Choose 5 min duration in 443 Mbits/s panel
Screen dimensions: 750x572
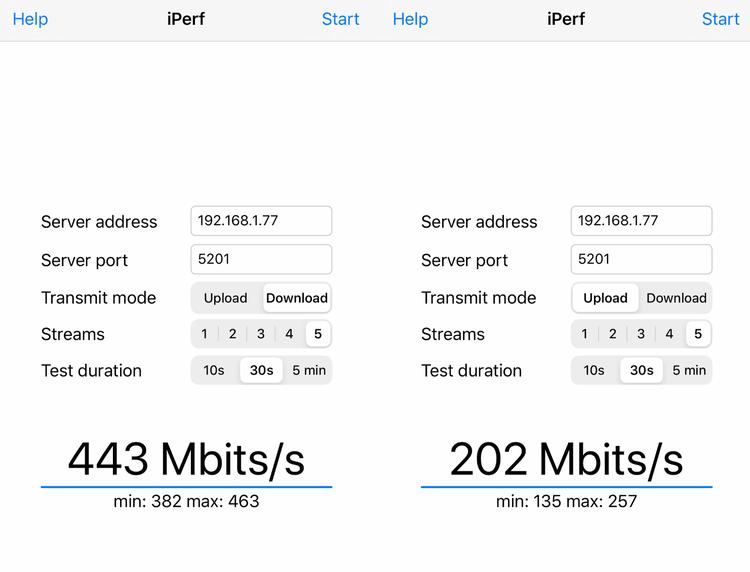[309, 370]
